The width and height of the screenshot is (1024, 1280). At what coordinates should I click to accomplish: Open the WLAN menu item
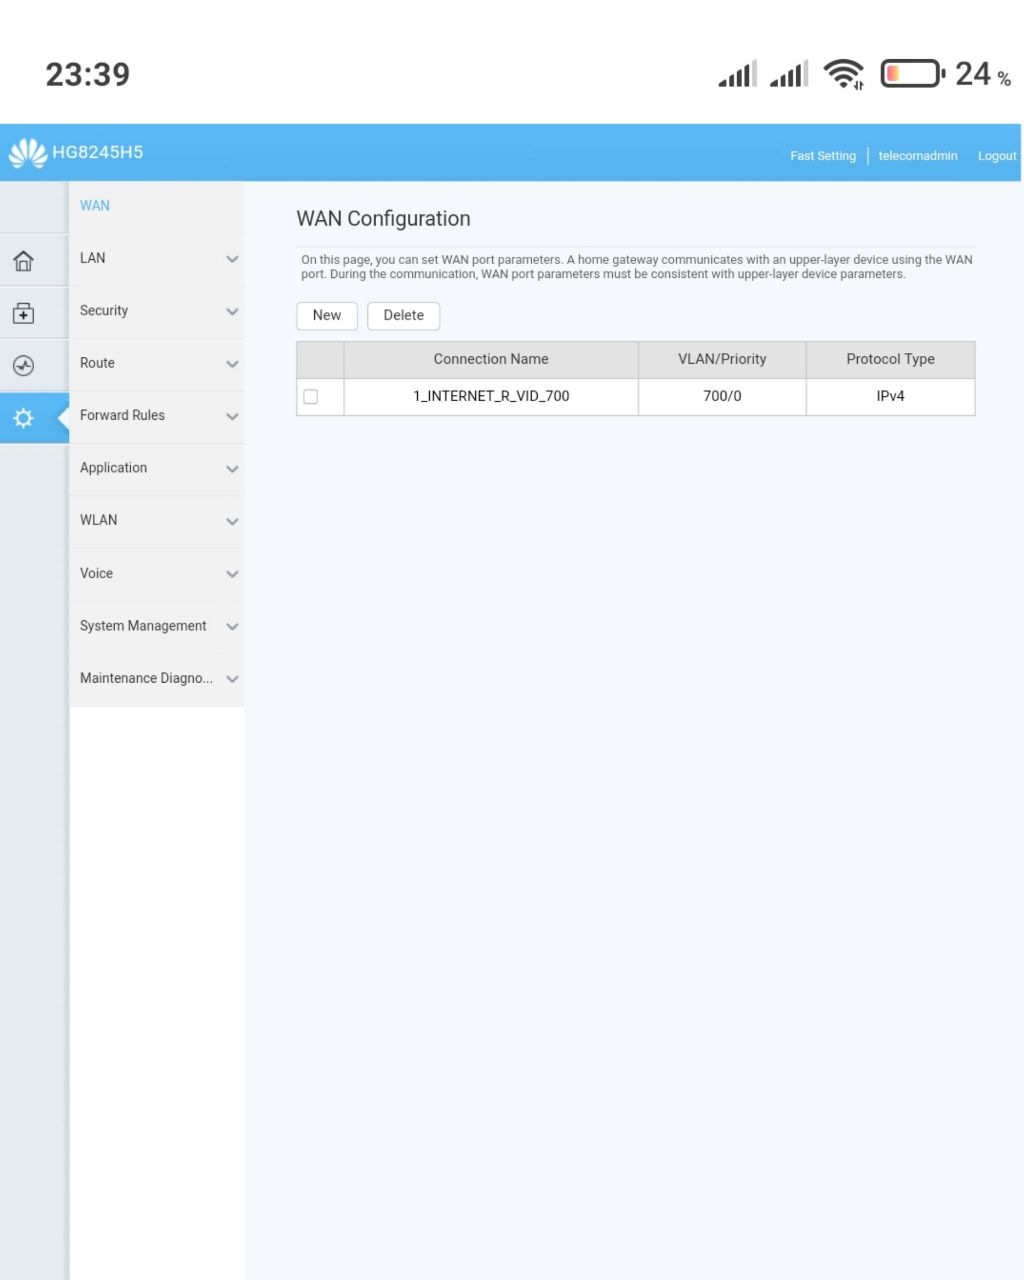coord(156,520)
